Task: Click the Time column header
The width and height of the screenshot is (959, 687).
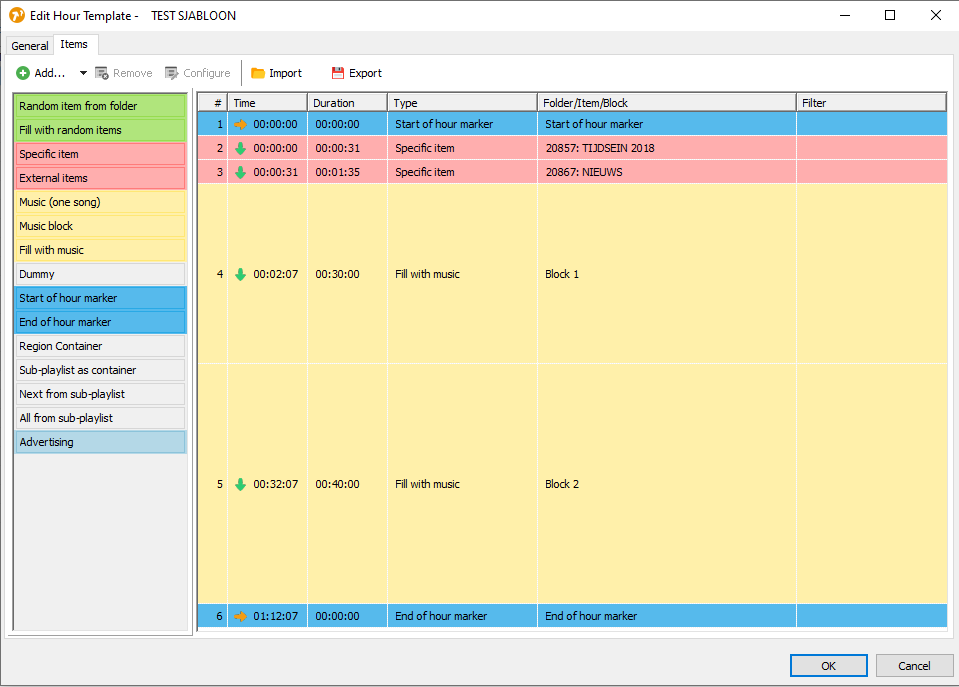Action: coord(267,103)
